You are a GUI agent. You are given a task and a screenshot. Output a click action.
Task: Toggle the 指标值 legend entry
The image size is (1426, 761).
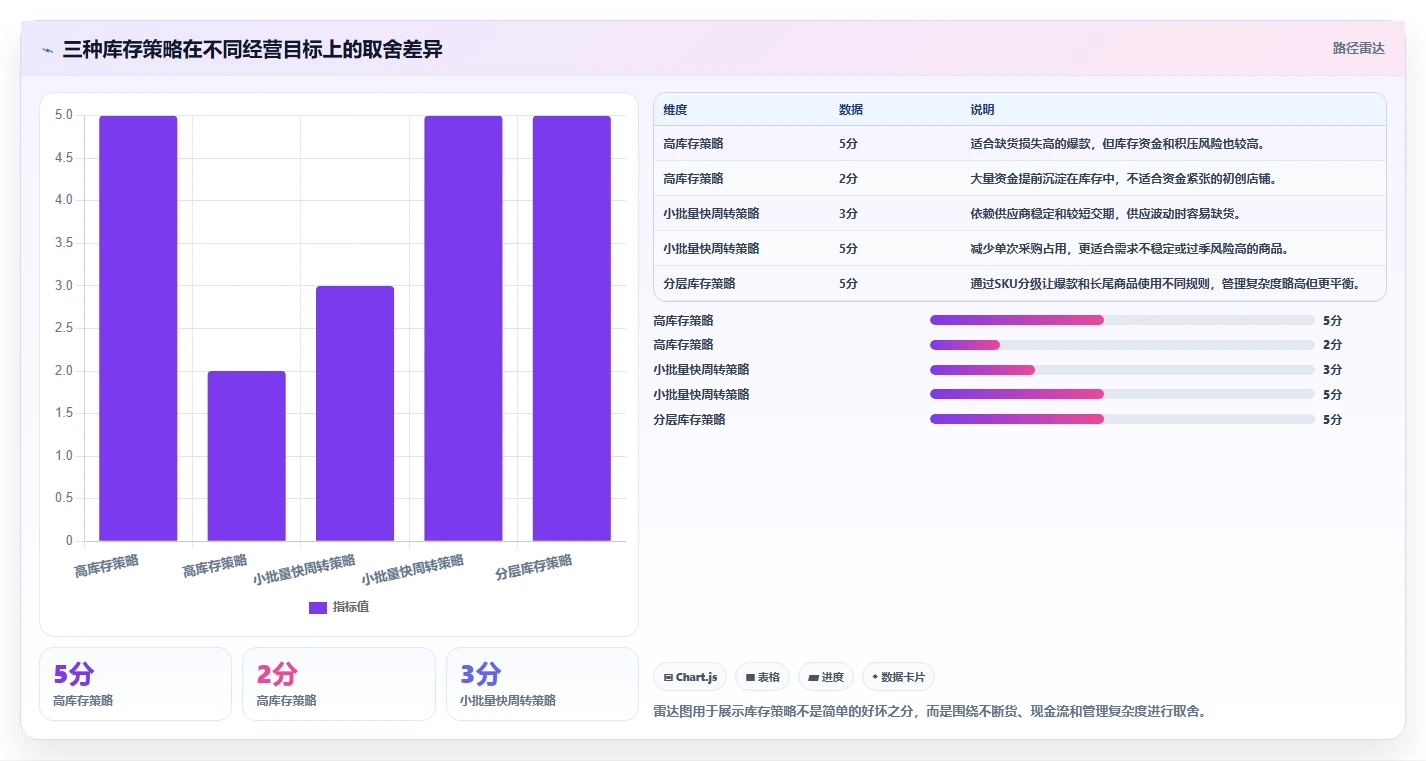click(339, 607)
